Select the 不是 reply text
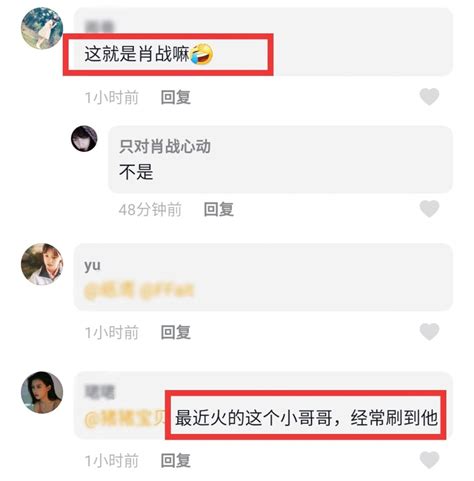This screenshot has width=474, height=481. point(136,172)
